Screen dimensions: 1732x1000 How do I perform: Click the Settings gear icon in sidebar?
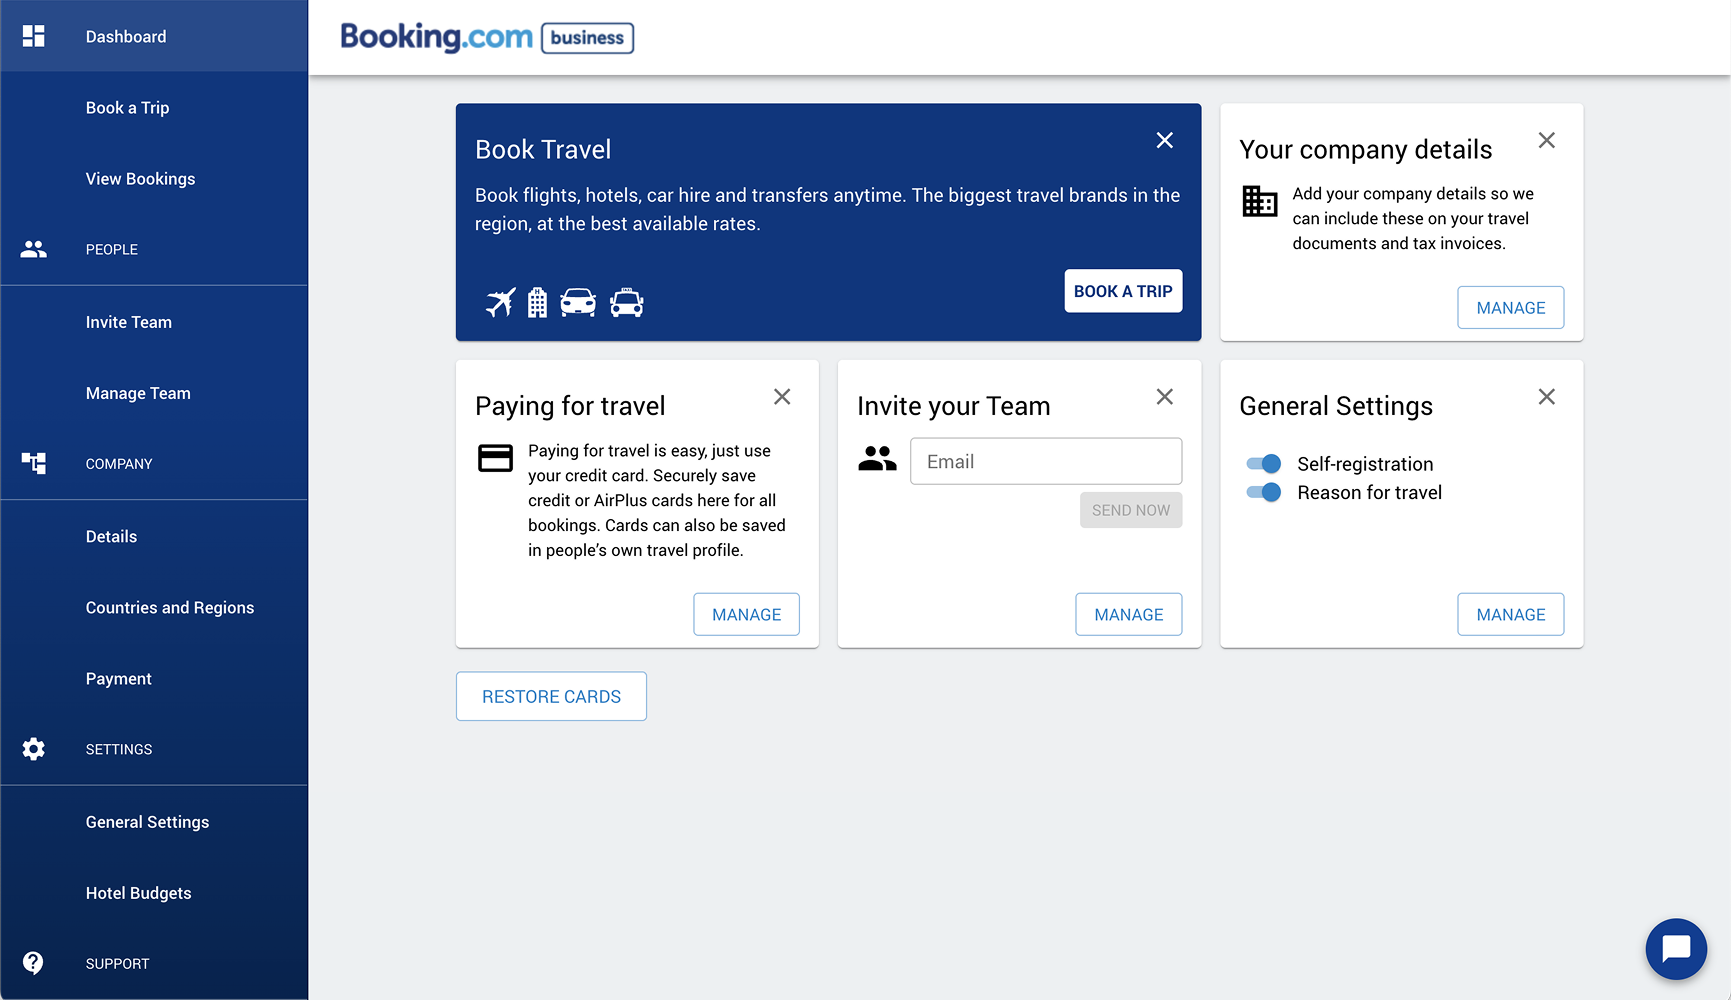point(34,749)
